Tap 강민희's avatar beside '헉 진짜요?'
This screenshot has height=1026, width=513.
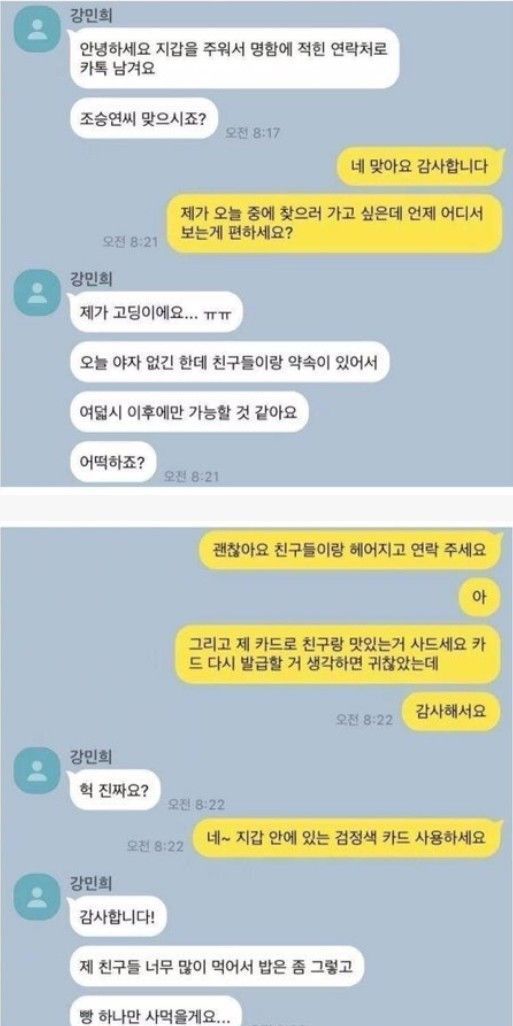pos(37,771)
